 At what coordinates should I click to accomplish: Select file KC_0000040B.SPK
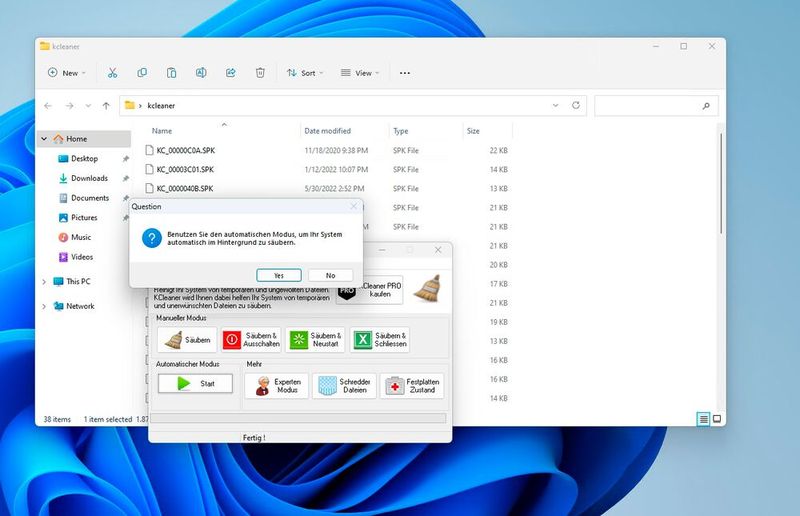click(185, 188)
